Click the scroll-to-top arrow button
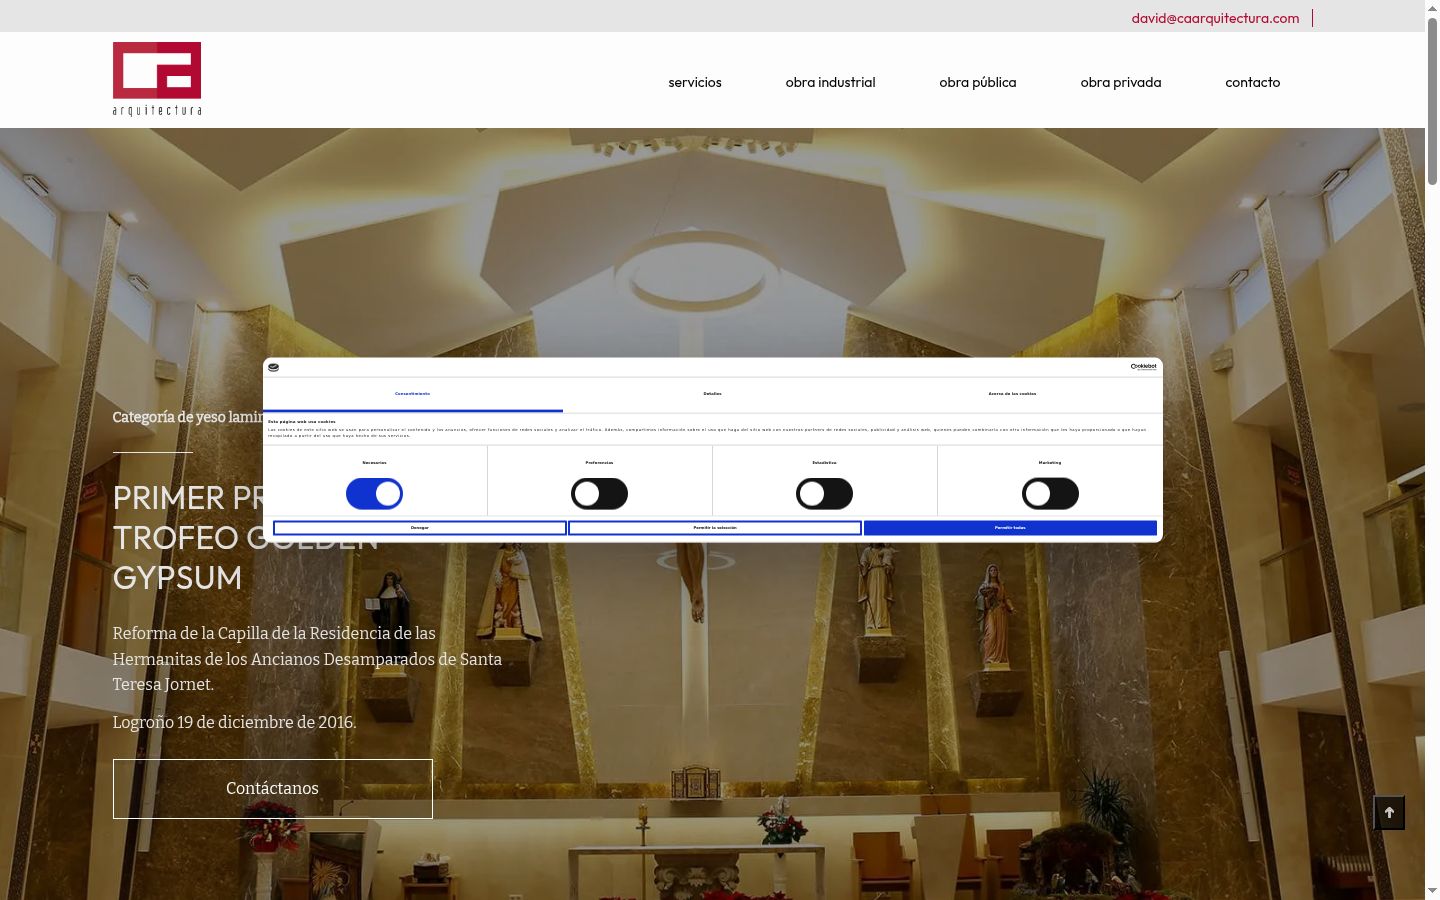Screen dimensions: 1440x900 pyautogui.click(x=1389, y=813)
